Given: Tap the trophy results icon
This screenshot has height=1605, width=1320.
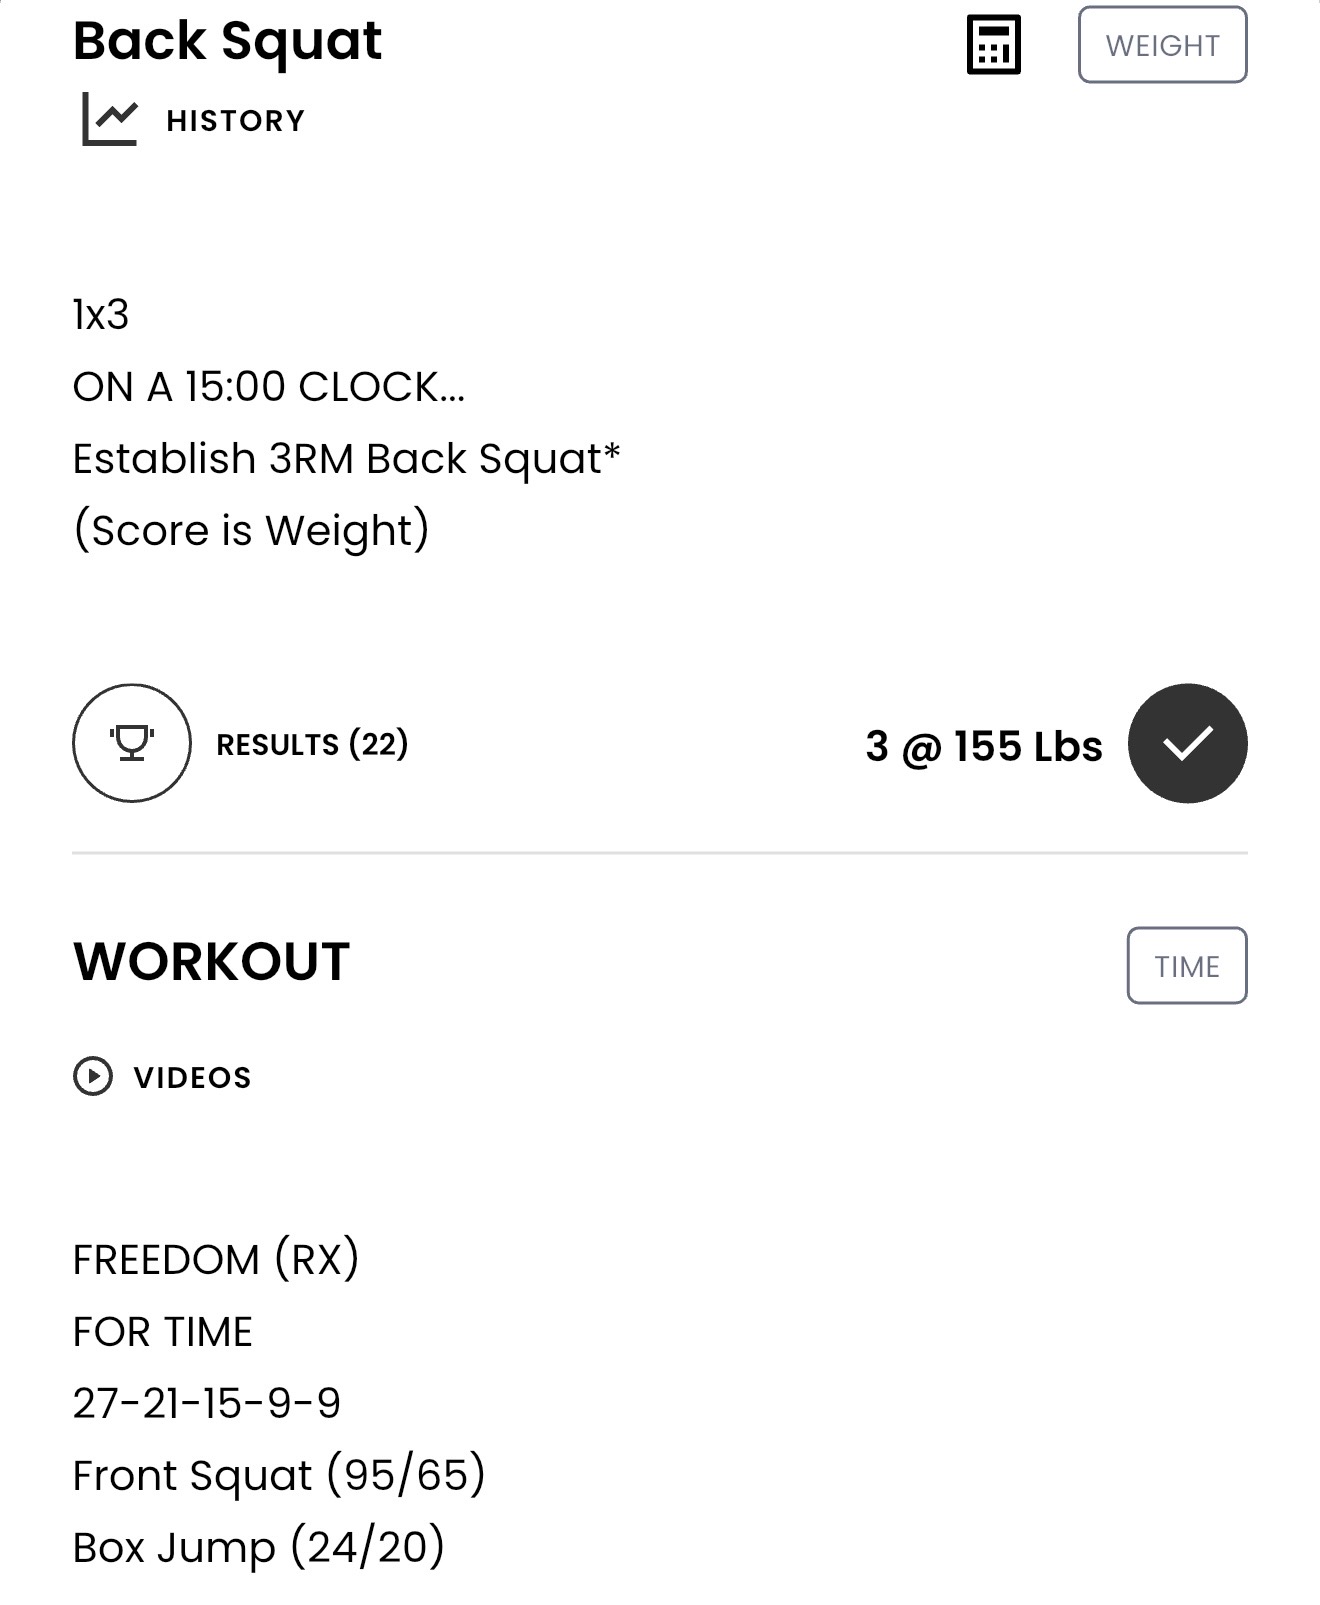Looking at the screenshot, I should pyautogui.click(x=132, y=743).
